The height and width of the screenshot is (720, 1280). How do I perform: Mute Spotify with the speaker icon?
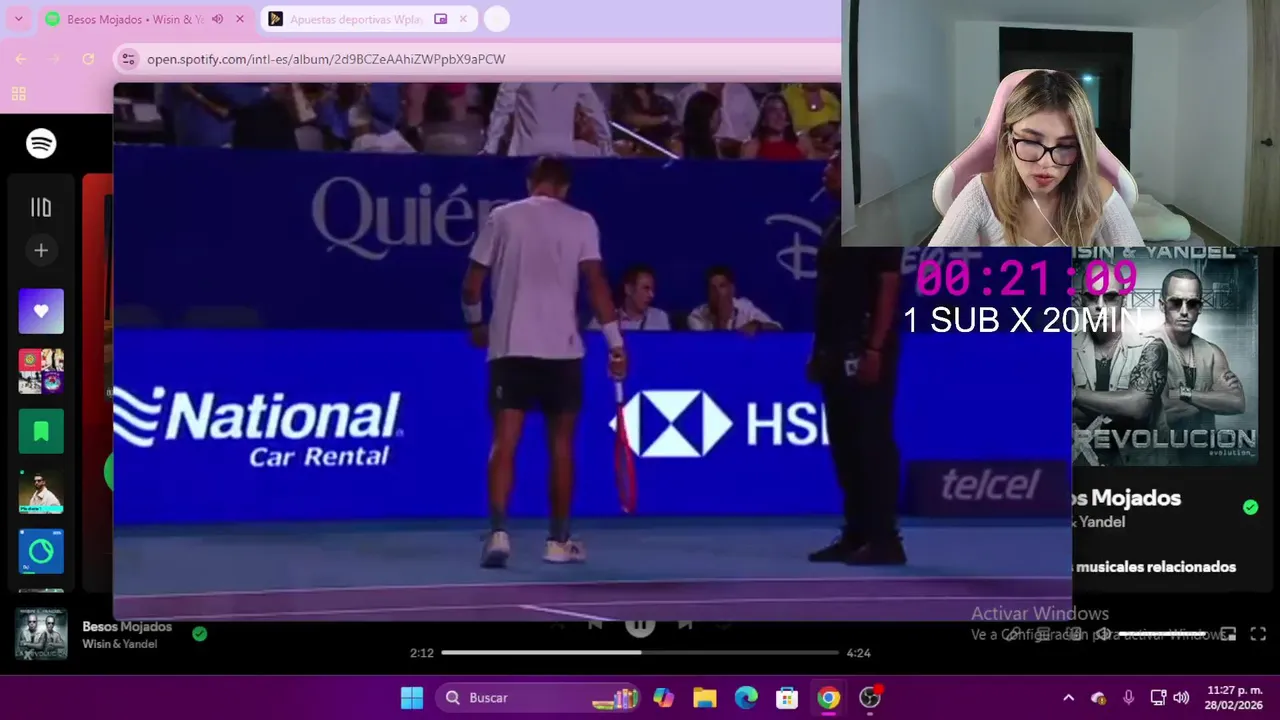point(1103,634)
